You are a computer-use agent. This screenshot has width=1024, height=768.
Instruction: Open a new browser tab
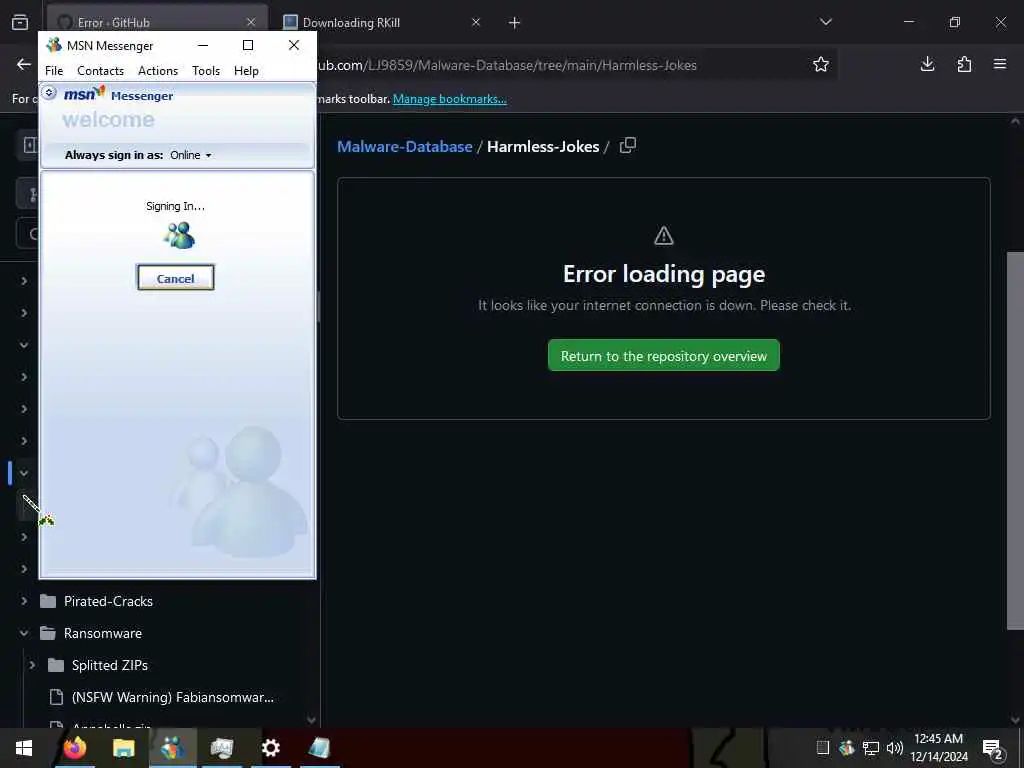[x=515, y=23]
